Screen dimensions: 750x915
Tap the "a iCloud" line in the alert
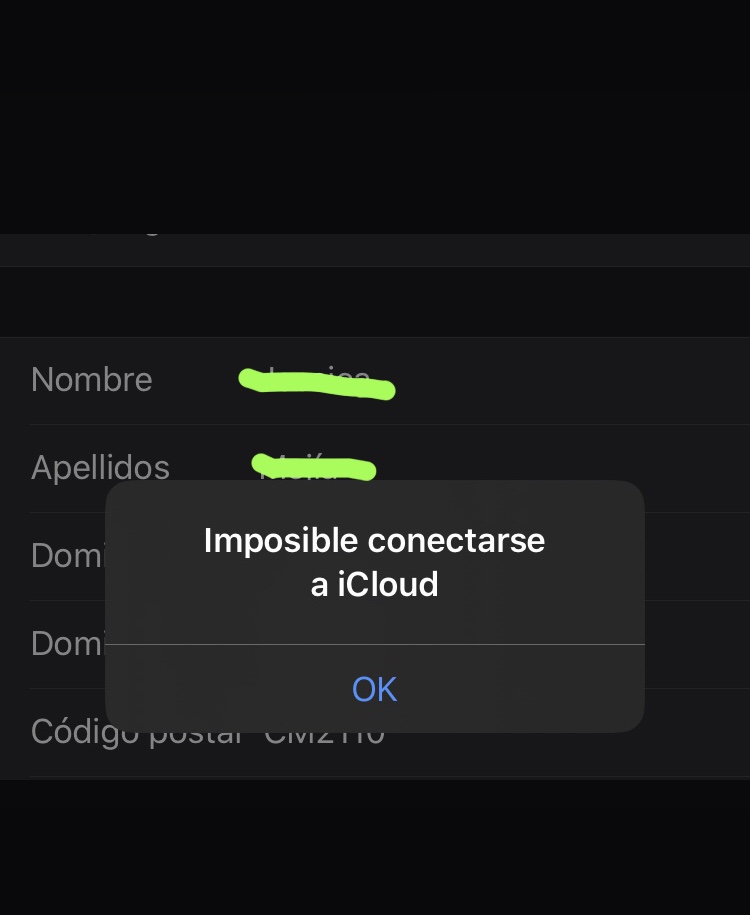pos(374,584)
